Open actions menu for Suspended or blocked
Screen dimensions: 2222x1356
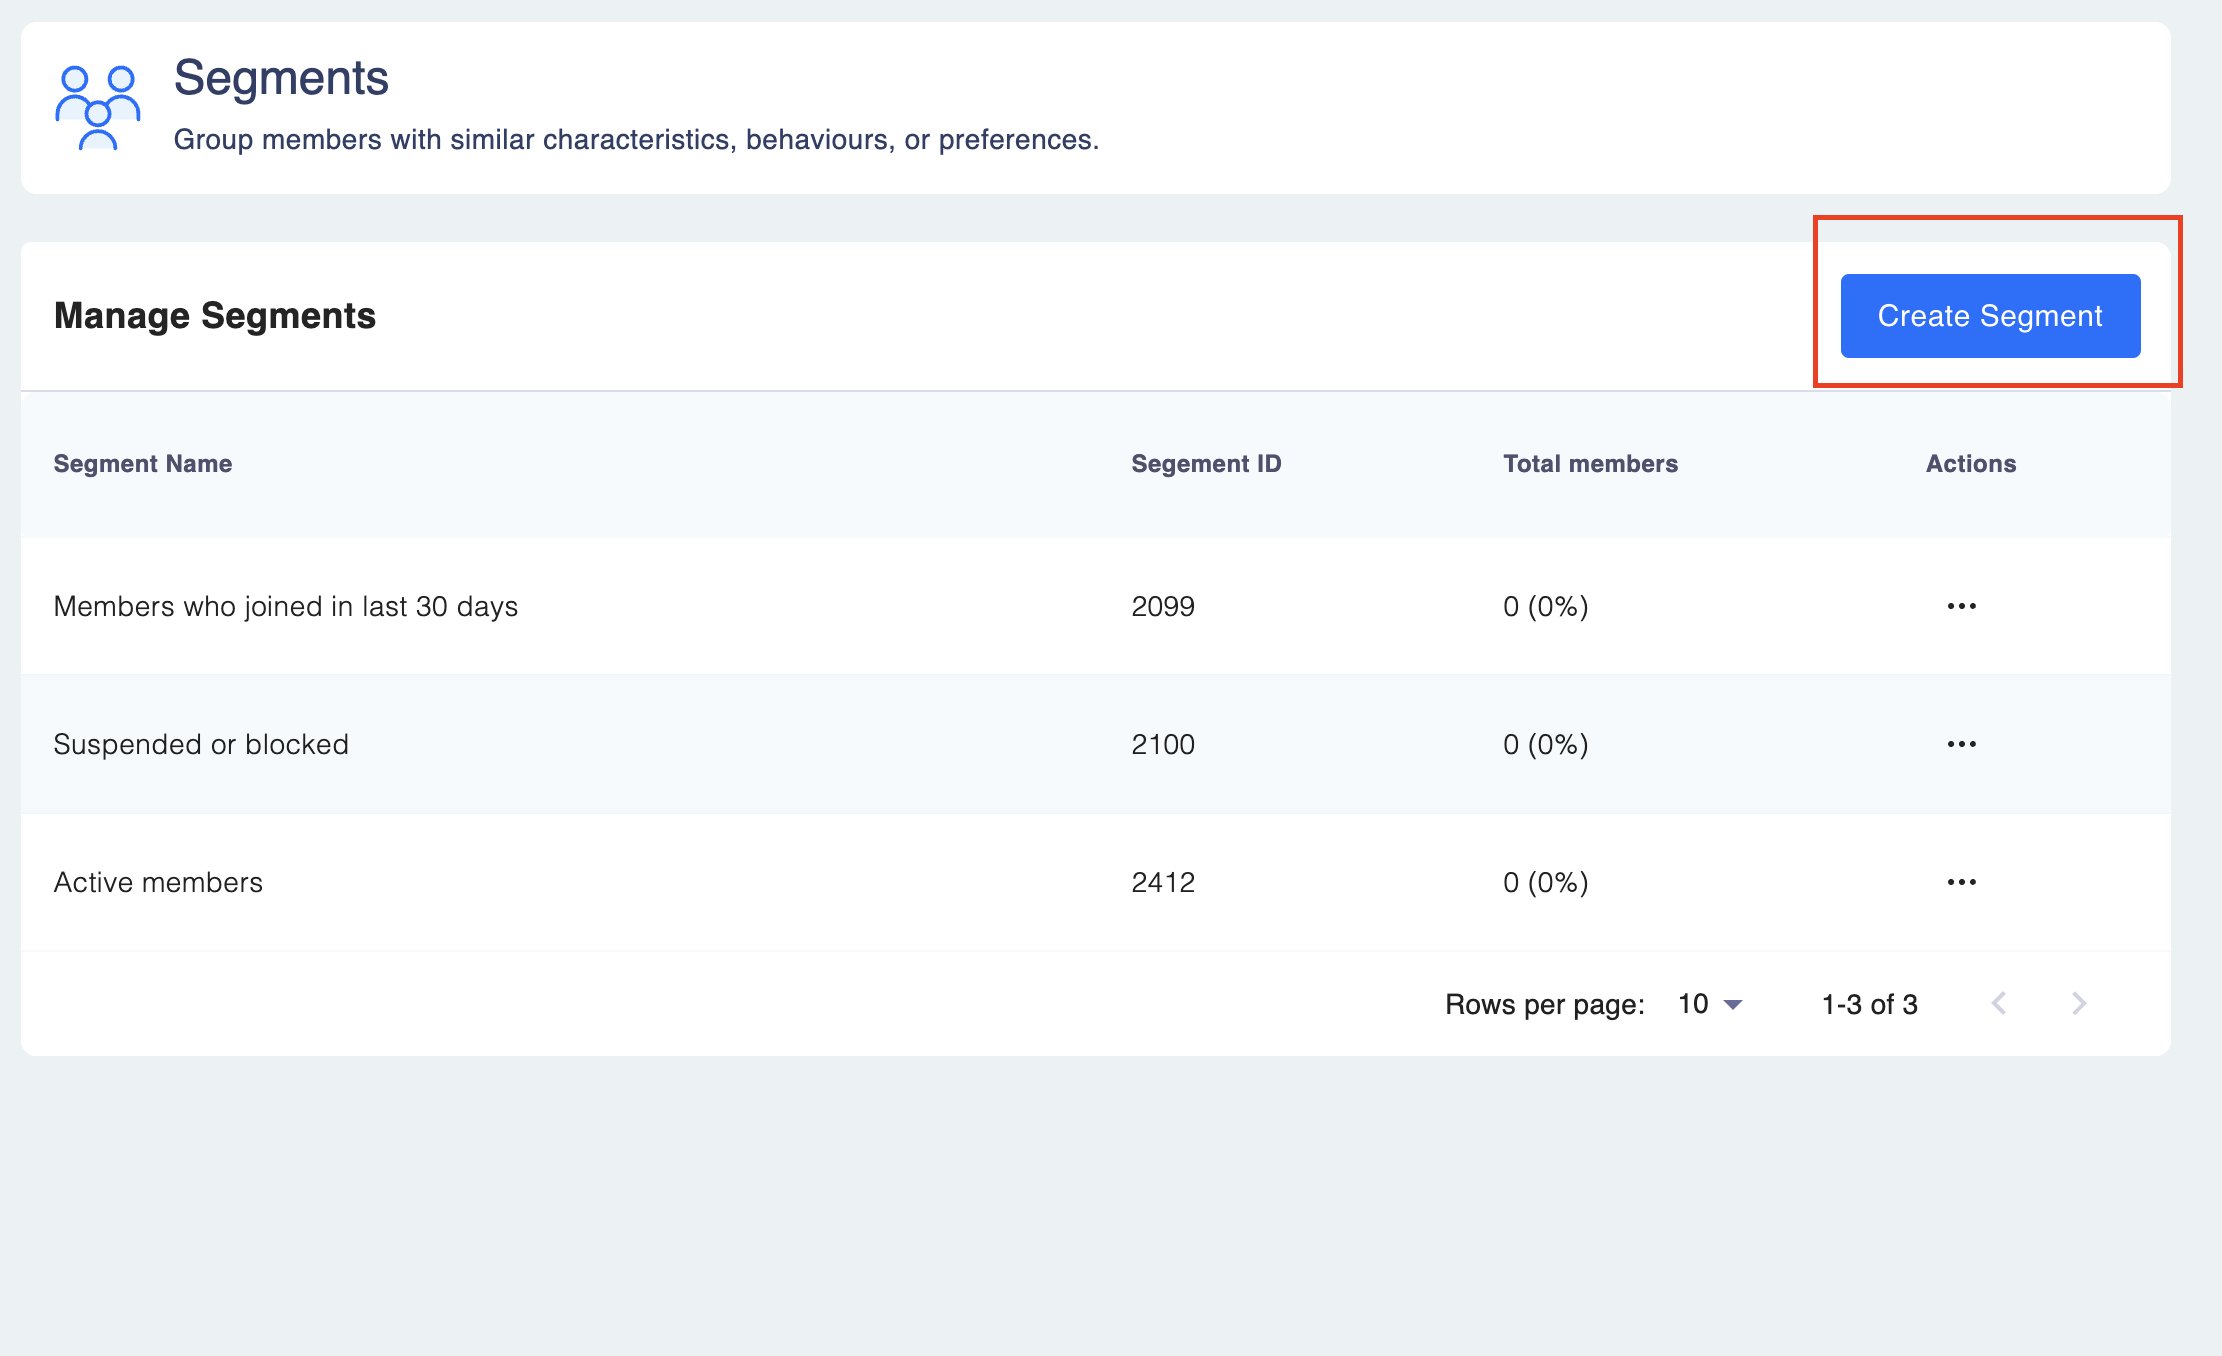(x=1961, y=744)
